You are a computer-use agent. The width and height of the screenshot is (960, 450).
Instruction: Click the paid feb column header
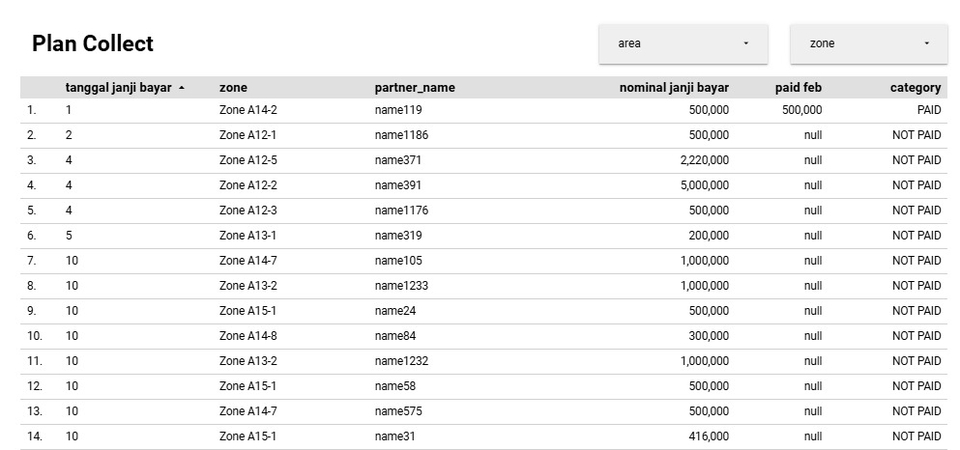click(x=798, y=88)
